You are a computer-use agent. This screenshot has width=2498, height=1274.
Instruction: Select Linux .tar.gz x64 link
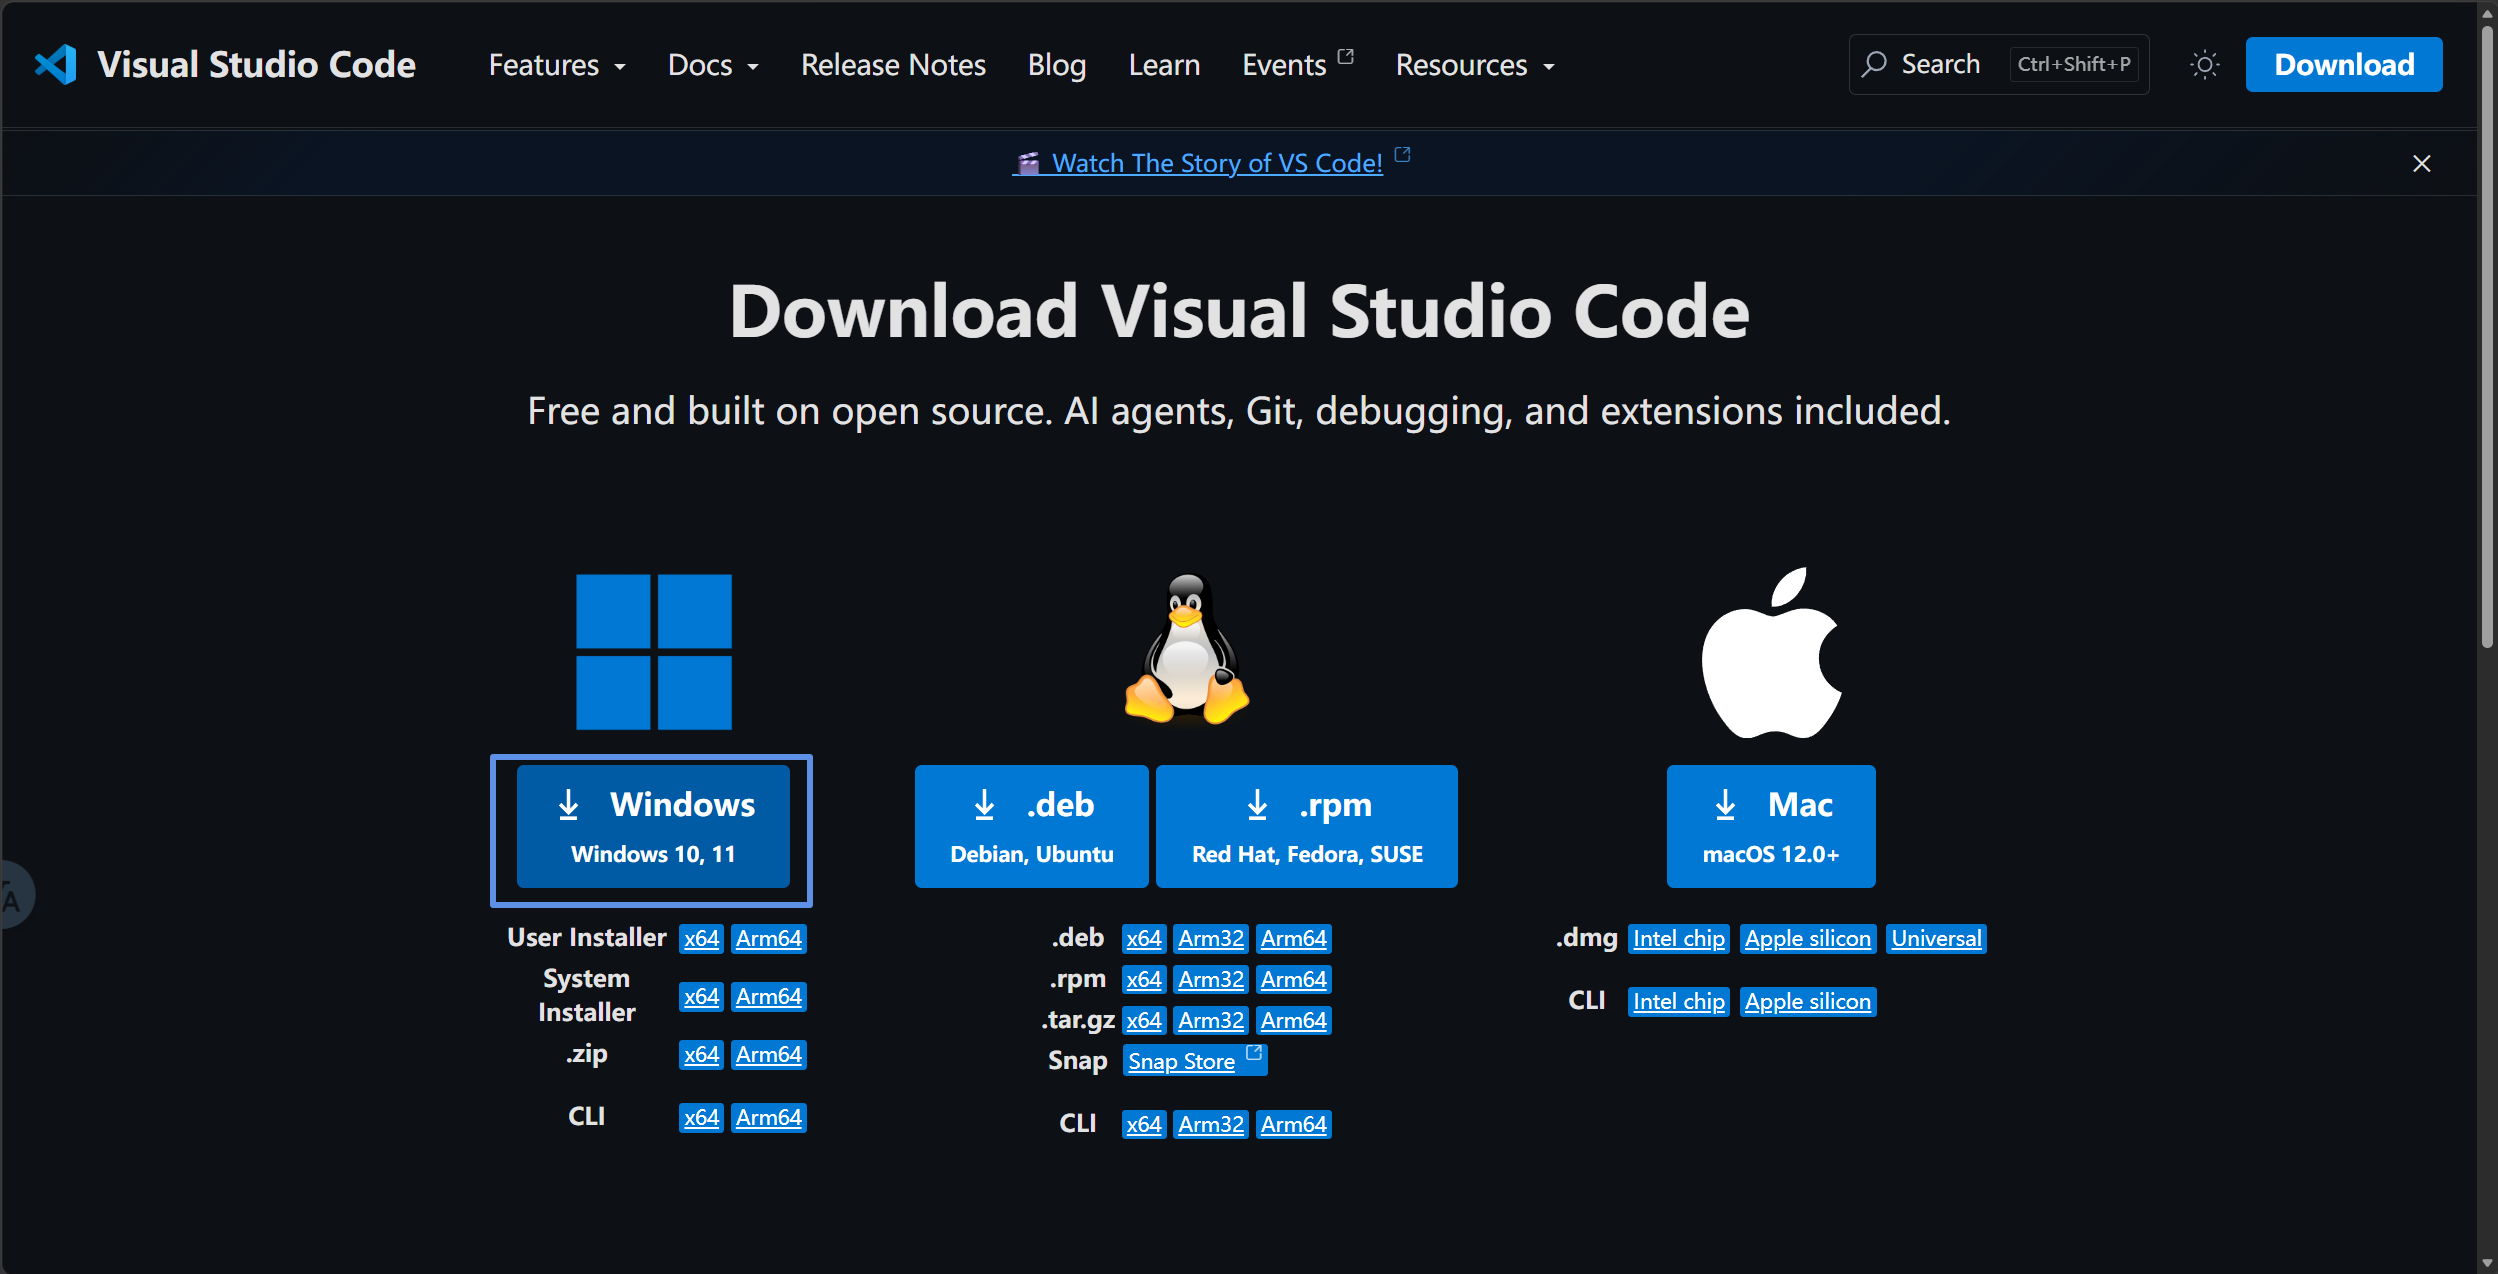click(1143, 1020)
